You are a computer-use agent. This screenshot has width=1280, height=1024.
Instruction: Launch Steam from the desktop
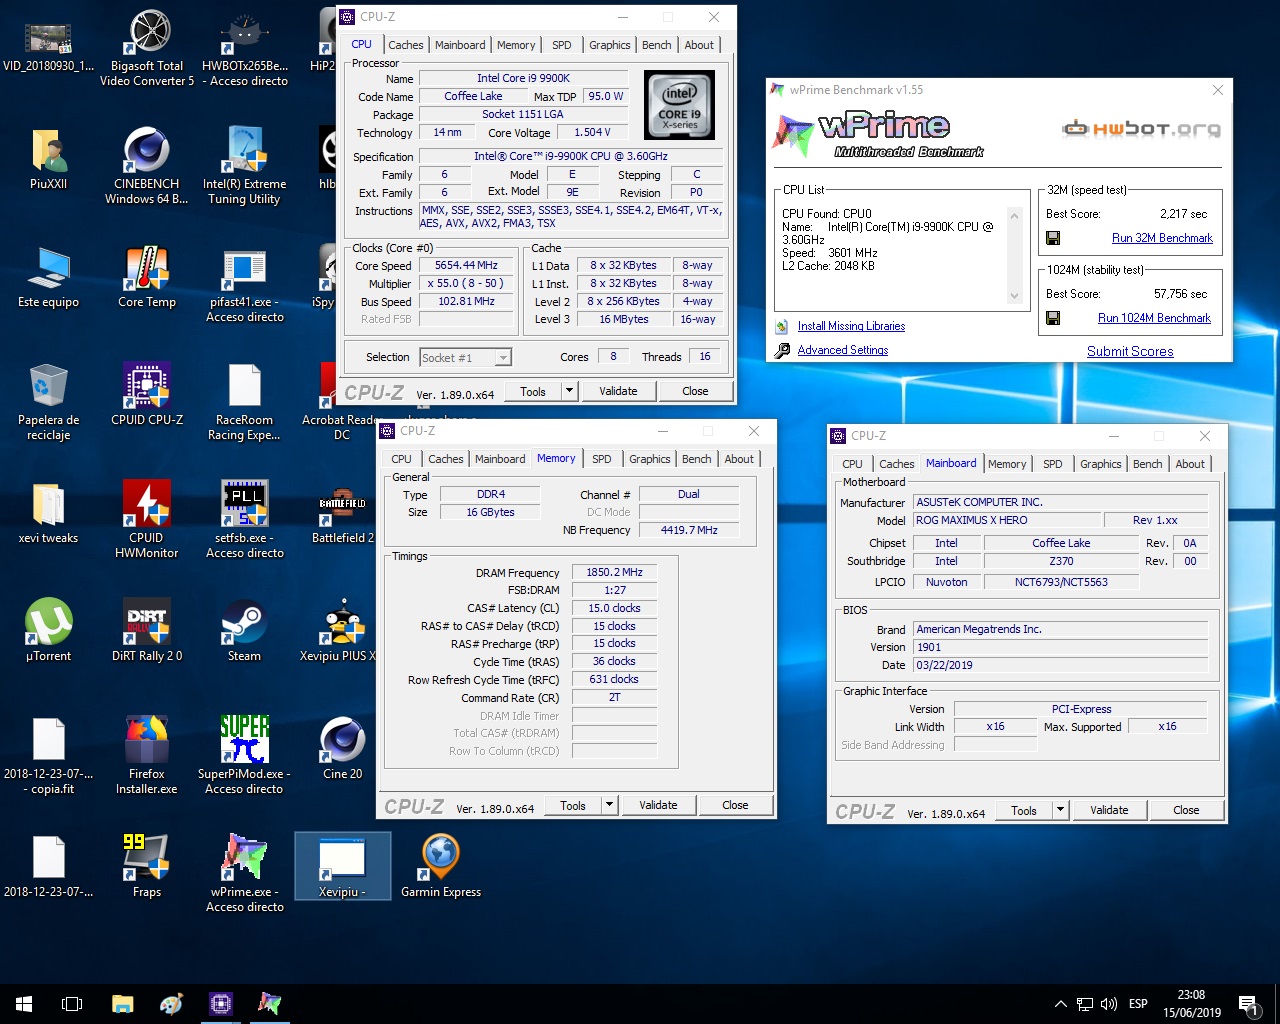tap(245, 630)
